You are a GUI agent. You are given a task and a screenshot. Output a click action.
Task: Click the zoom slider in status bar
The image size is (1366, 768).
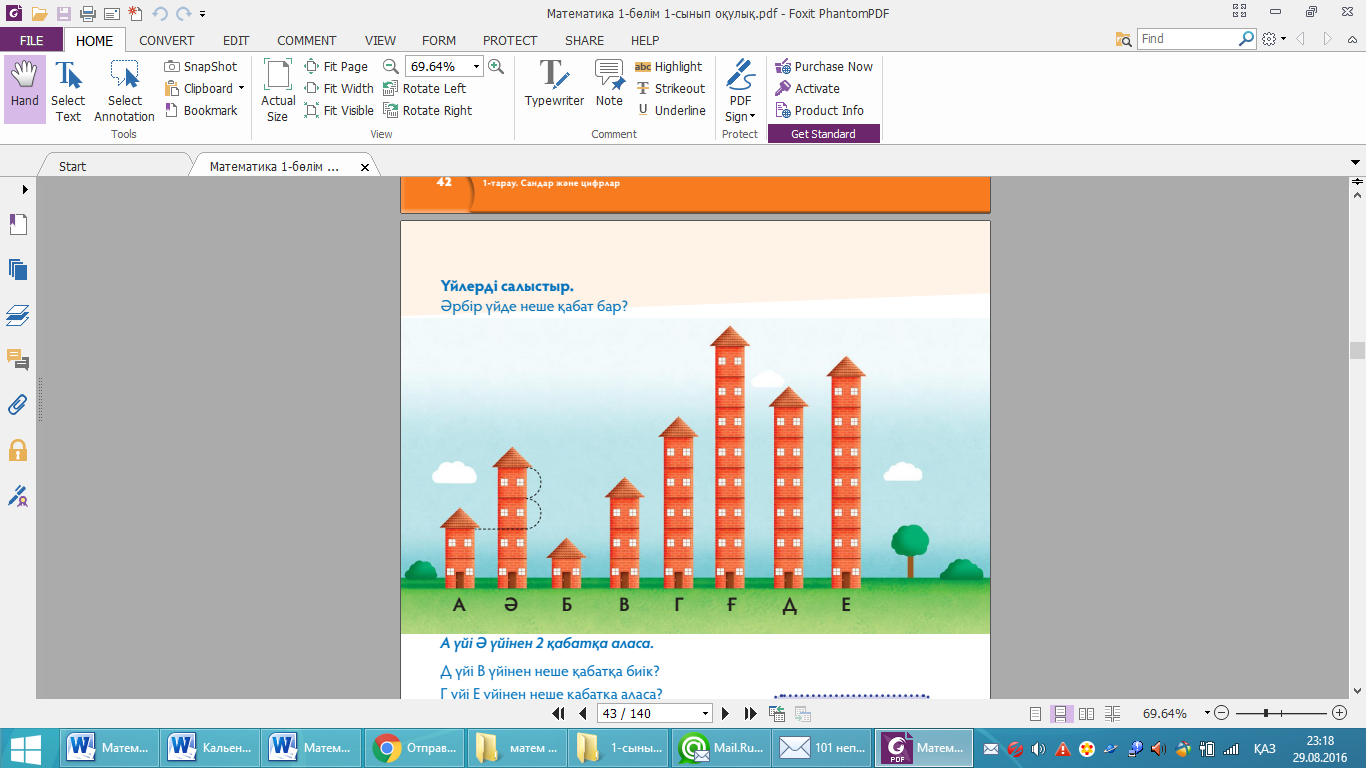tap(1266, 713)
